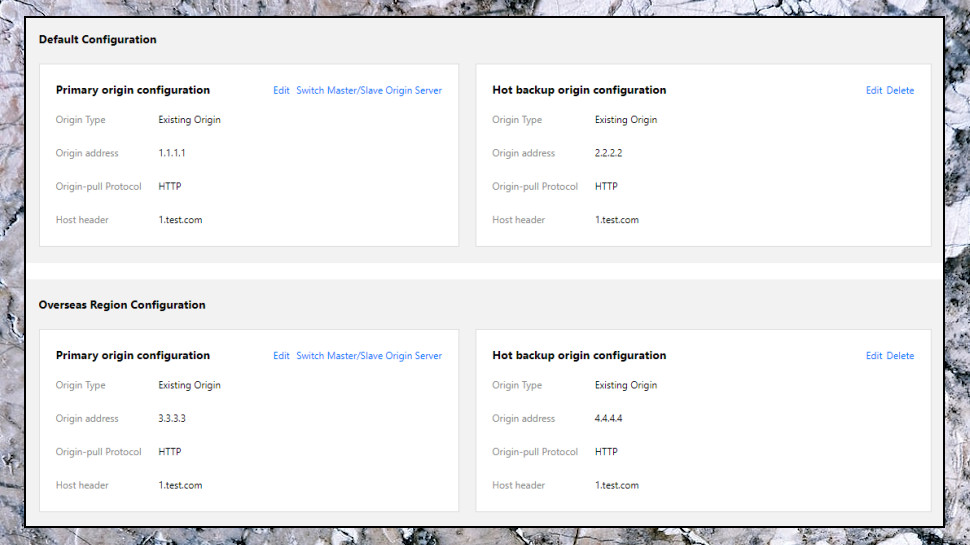Select the origin address 3.3.3.3
Image resolution: width=970 pixels, height=545 pixels.
pyautogui.click(x=172, y=418)
